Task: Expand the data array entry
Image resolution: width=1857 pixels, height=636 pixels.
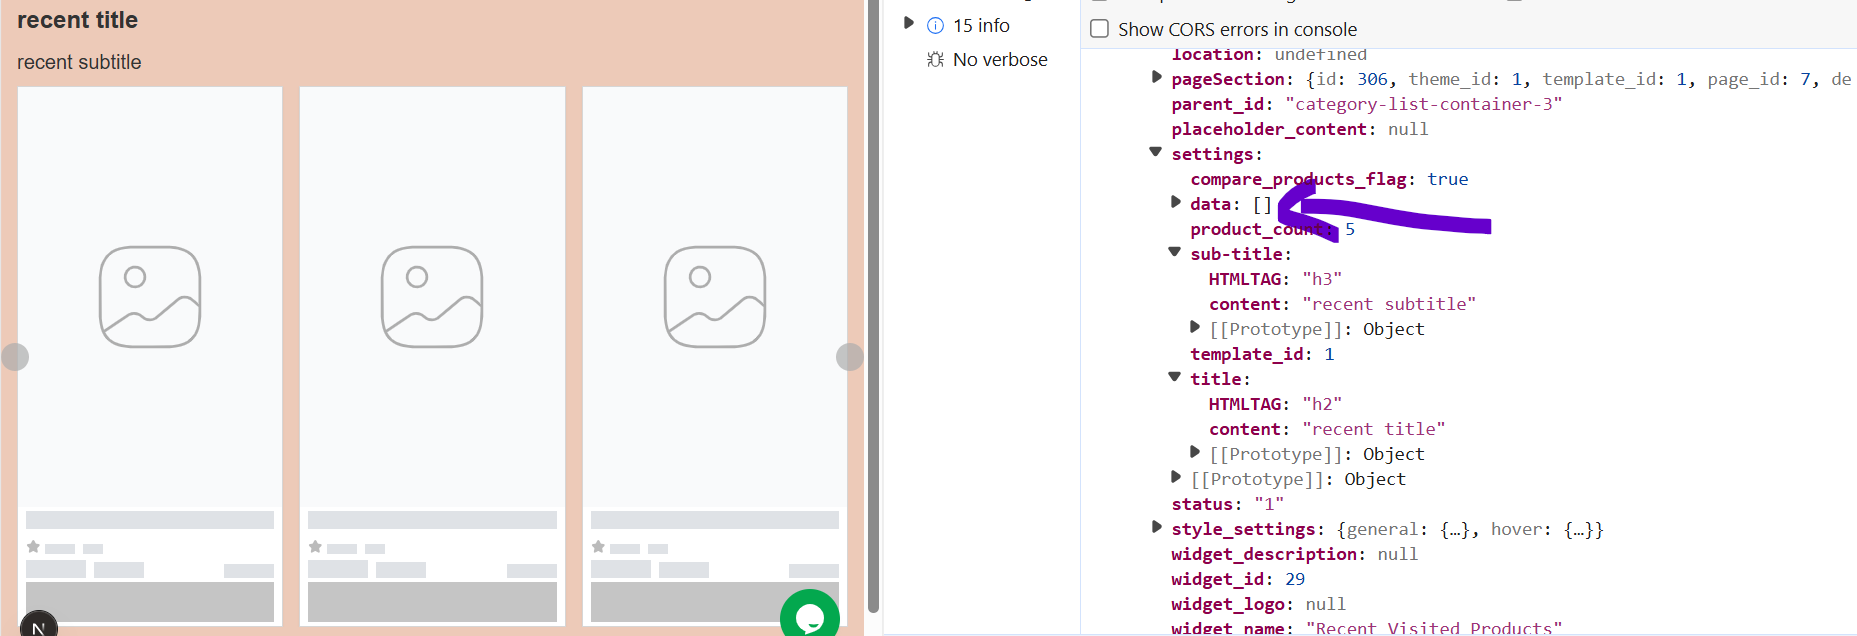Action: click(1175, 202)
